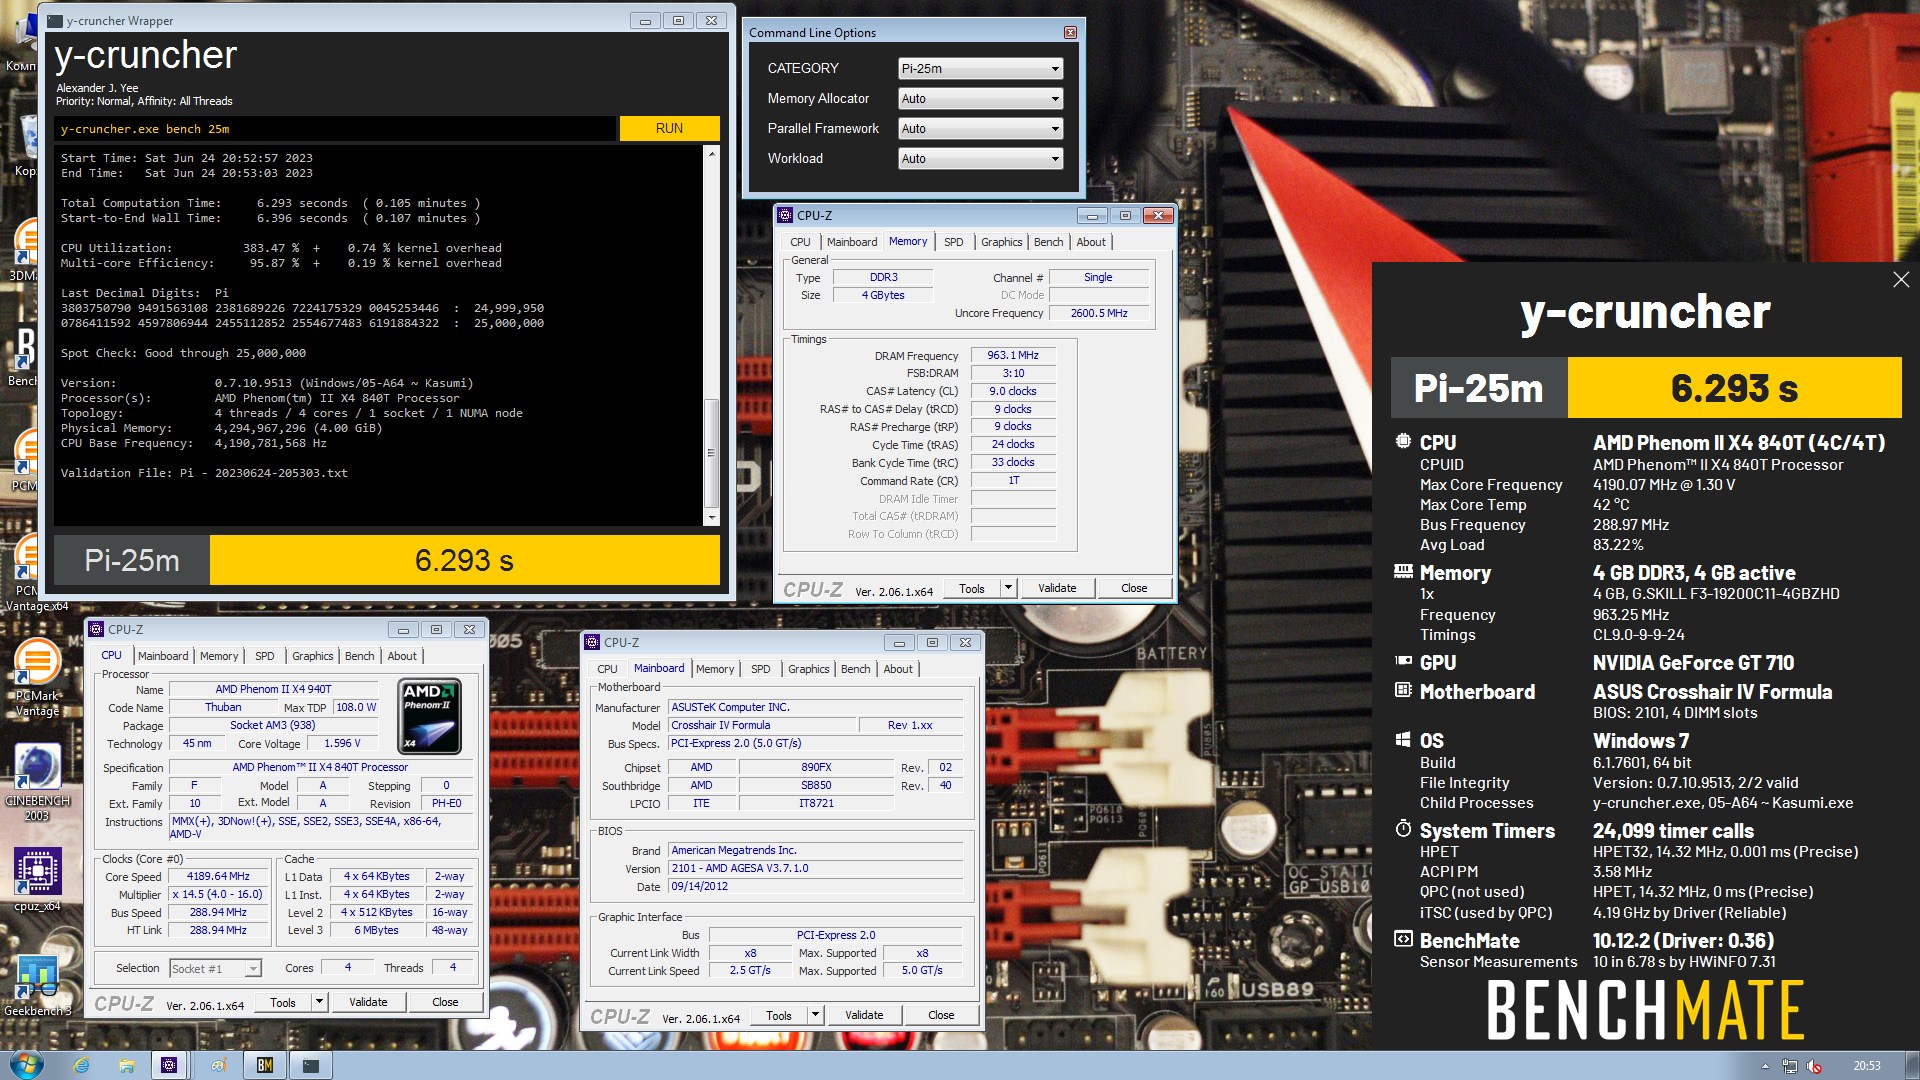Click the taskbar clock showing 20:53
1920x1080 pixels.
coord(1866,1066)
